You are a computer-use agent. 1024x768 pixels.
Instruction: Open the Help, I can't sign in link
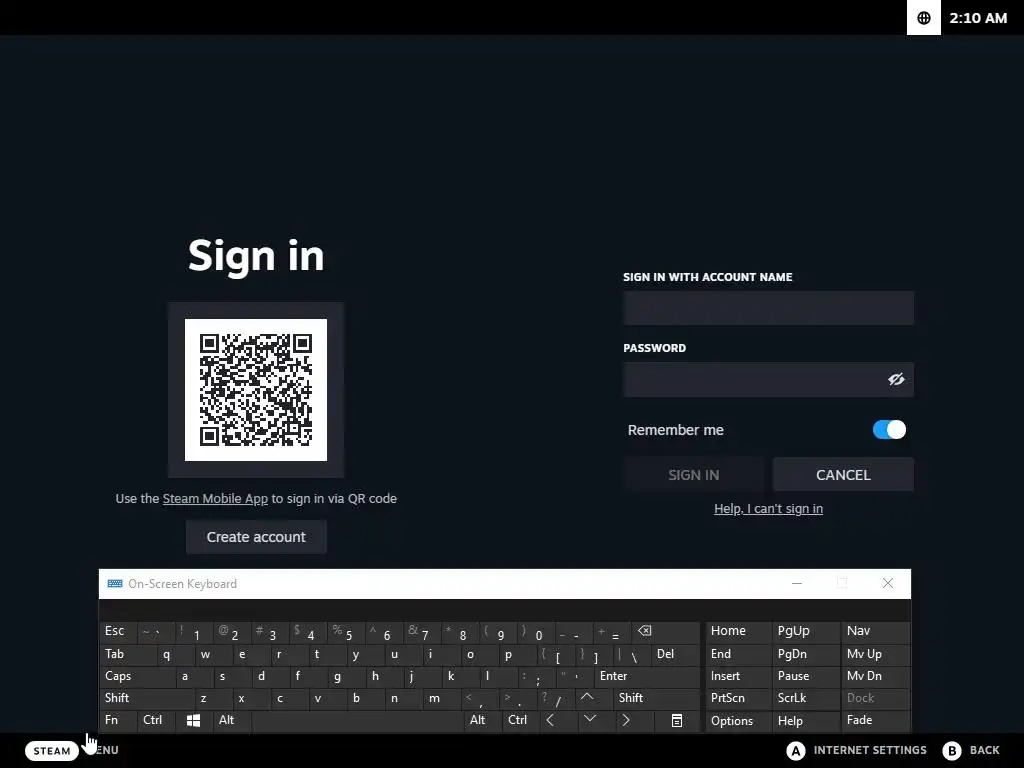[x=768, y=509]
